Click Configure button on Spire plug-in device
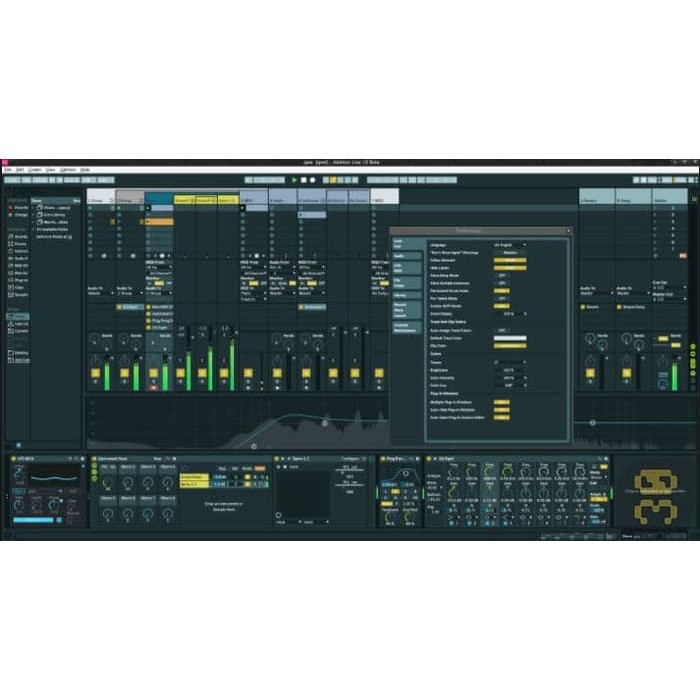The height and width of the screenshot is (700, 700). tap(350, 458)
